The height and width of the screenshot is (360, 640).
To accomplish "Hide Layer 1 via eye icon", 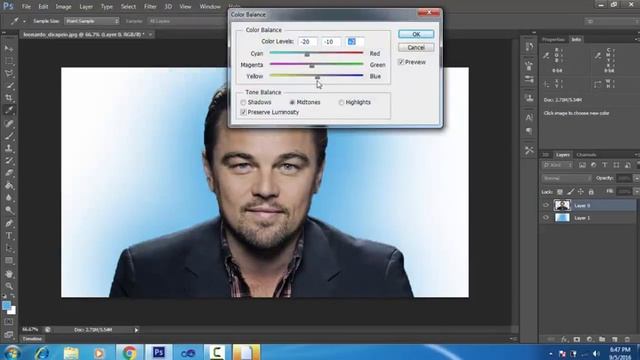I will [x=546, y=218].
